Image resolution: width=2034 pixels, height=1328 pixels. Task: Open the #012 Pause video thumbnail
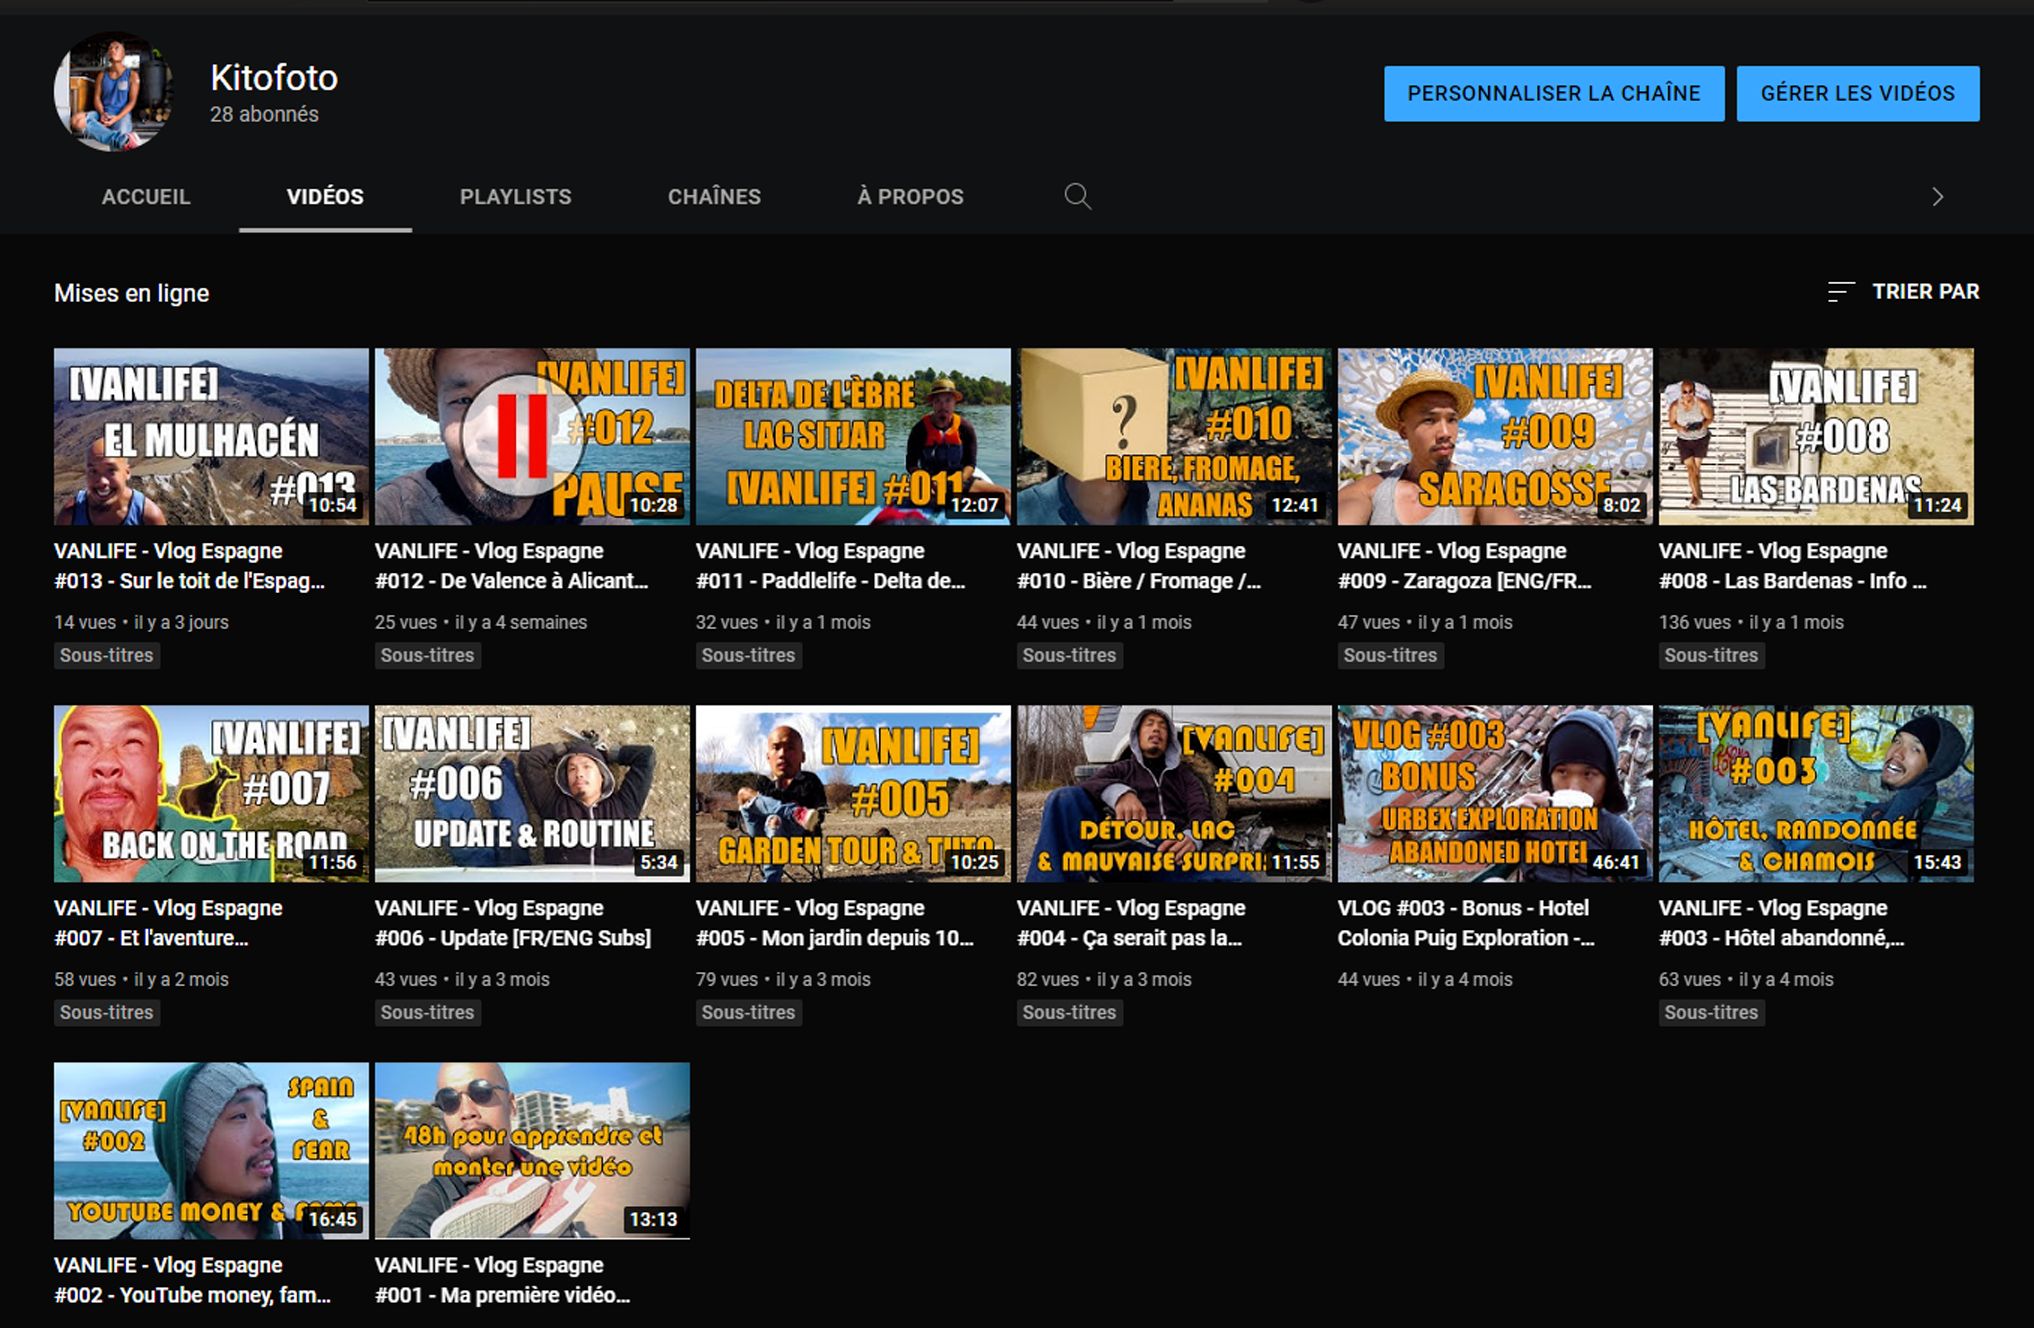532,436
